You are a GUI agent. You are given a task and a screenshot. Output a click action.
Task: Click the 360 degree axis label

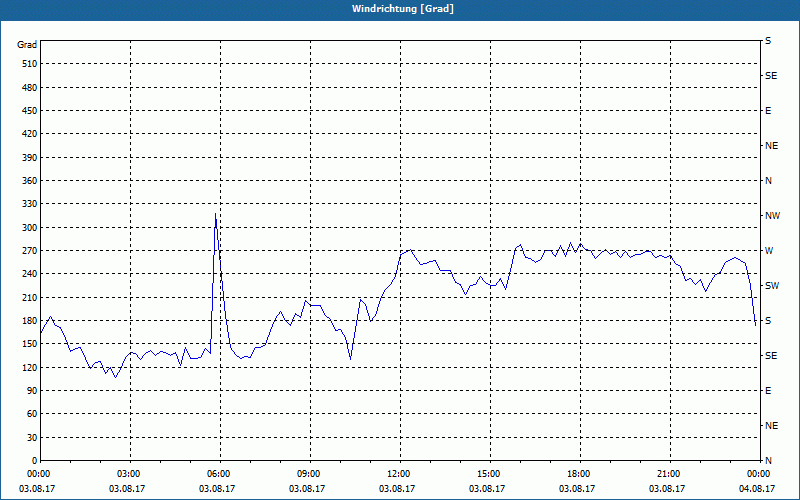[x=29, y=181]
